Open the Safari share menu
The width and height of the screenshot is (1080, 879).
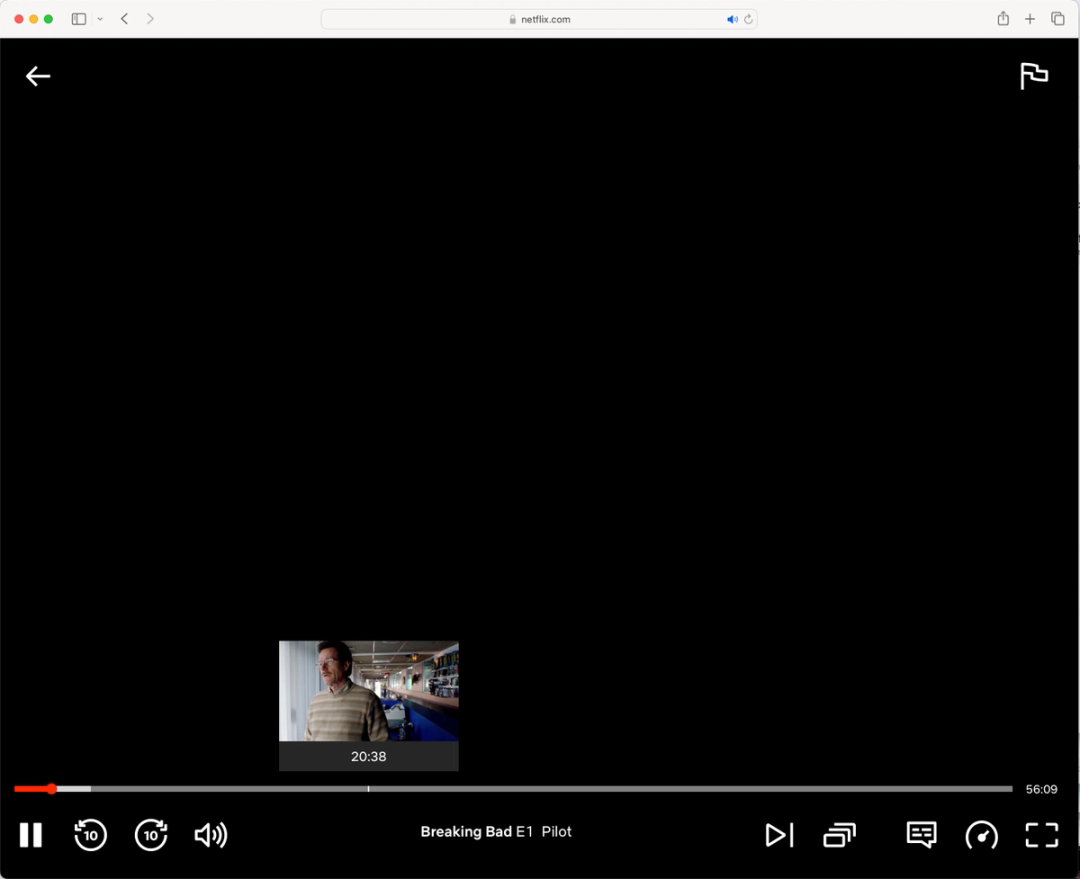pyautogui.click(x=1003, y=18)
